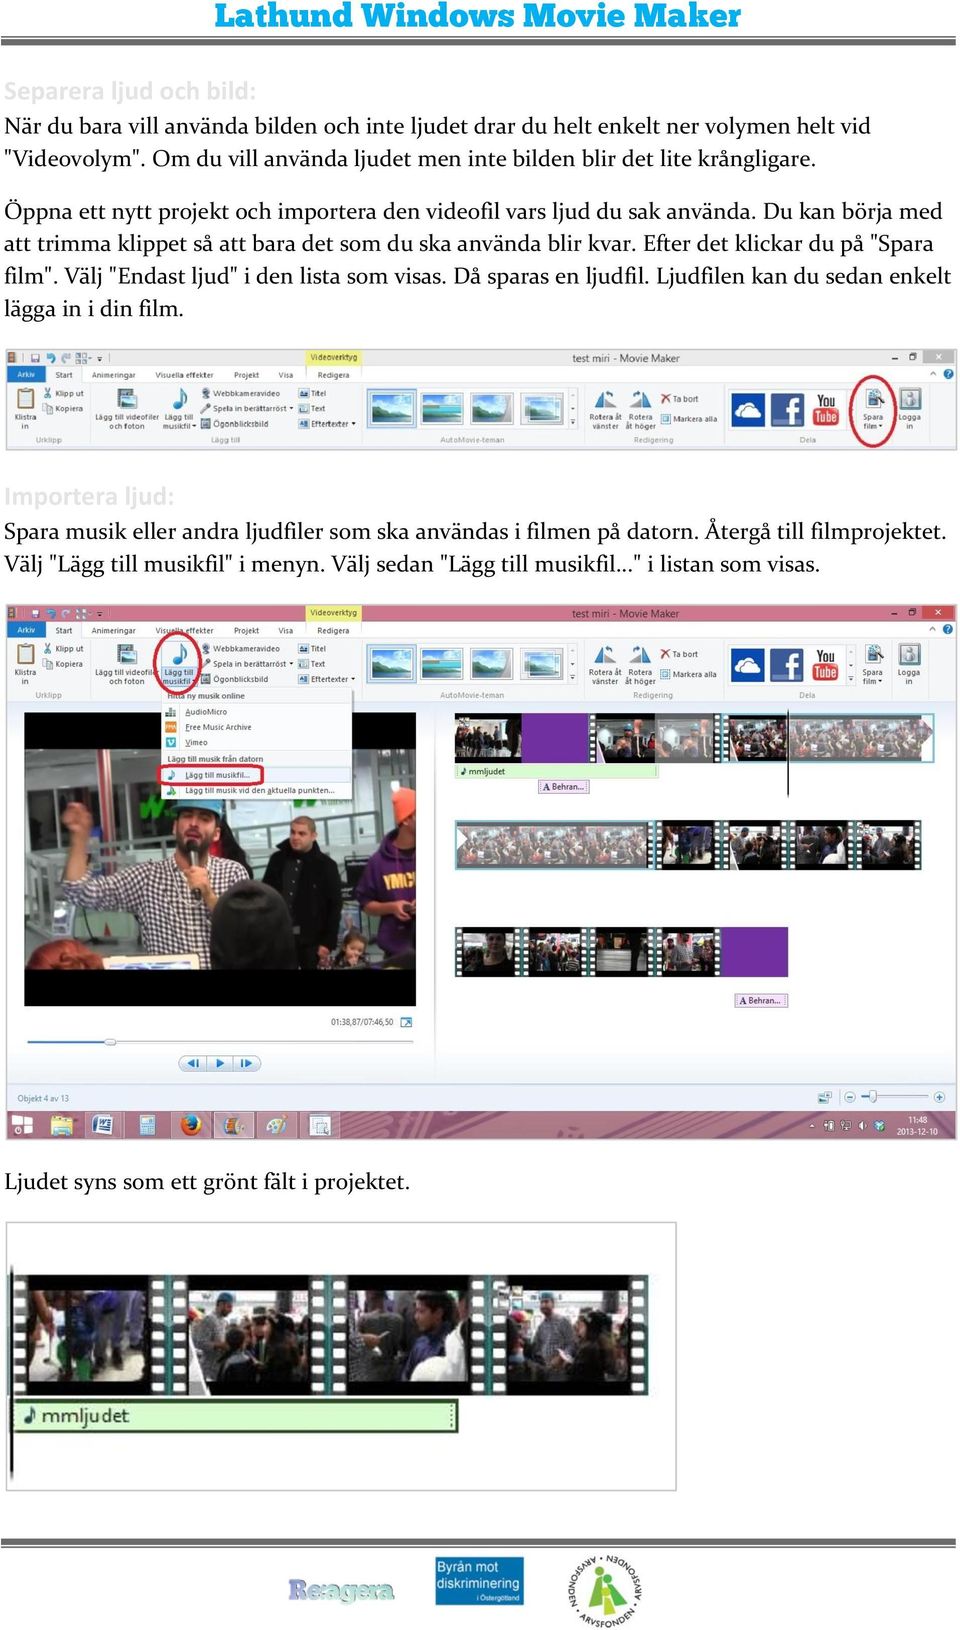The height and width of the screenshot is (1630, 960).
Task: Click Logga in icon in lower screenshot
Action: click(x=909, y=664)
